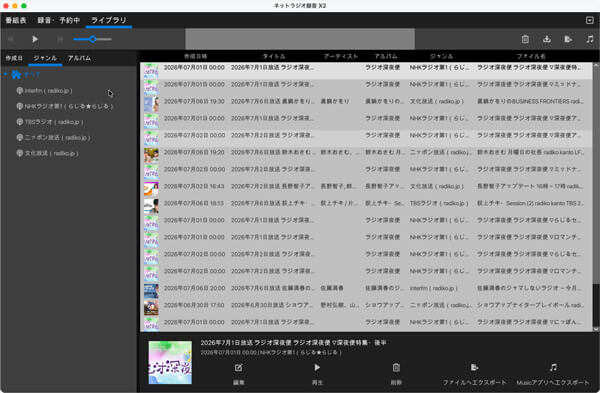
Task: Select the interfm ( radiko.jp ) genre
Action: point(48,91)
